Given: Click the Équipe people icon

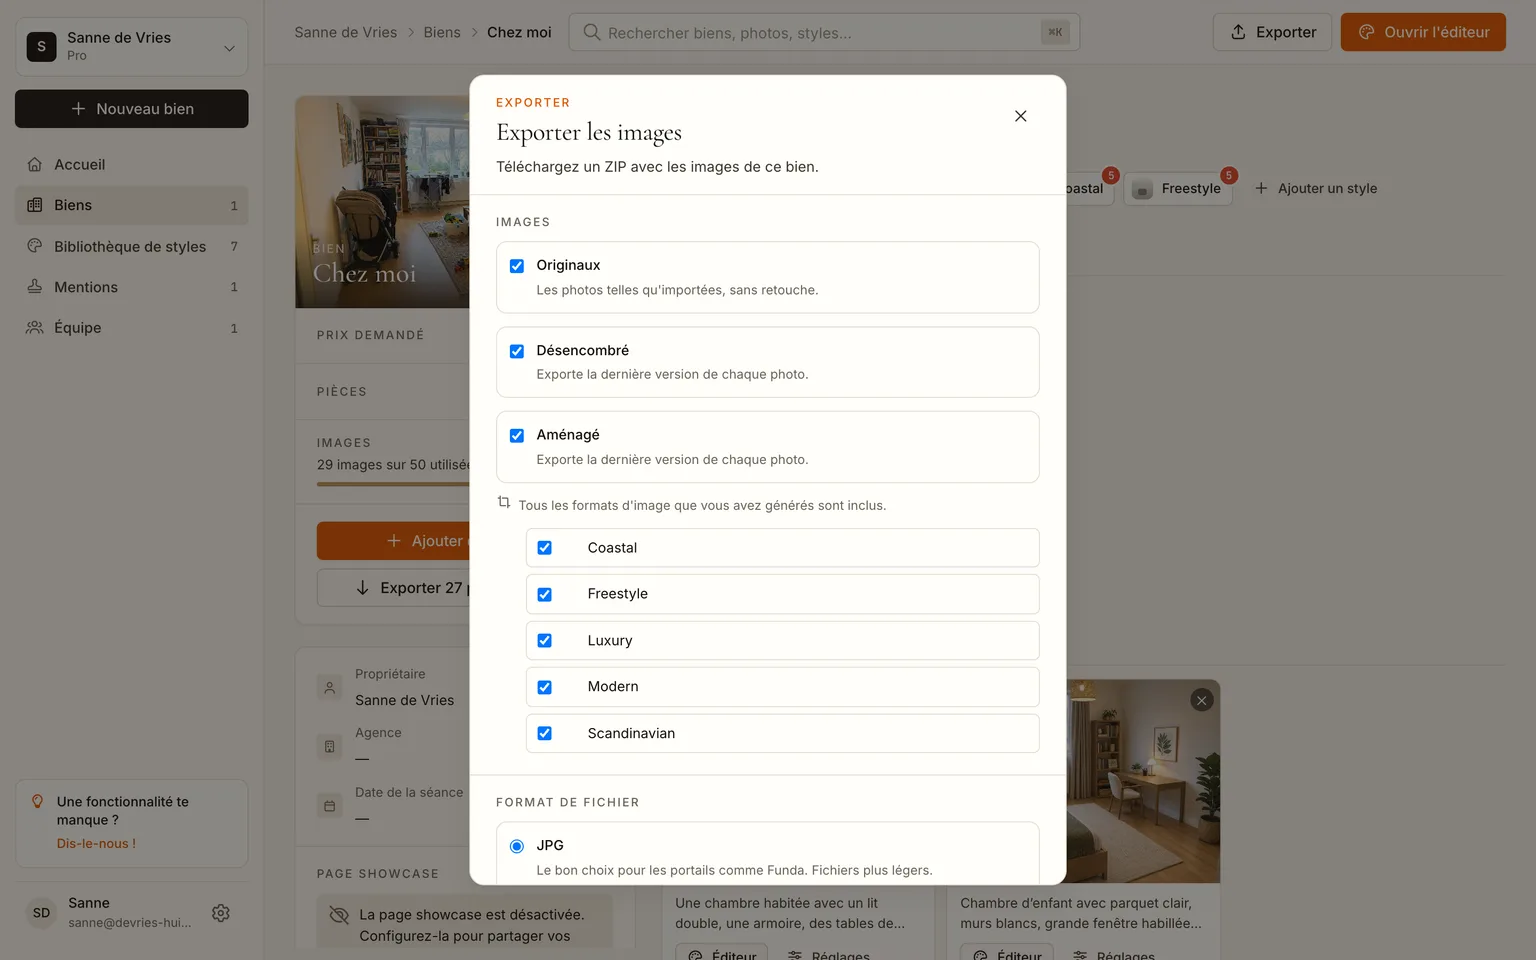Looking at the screenshot, I should (35, 328).
